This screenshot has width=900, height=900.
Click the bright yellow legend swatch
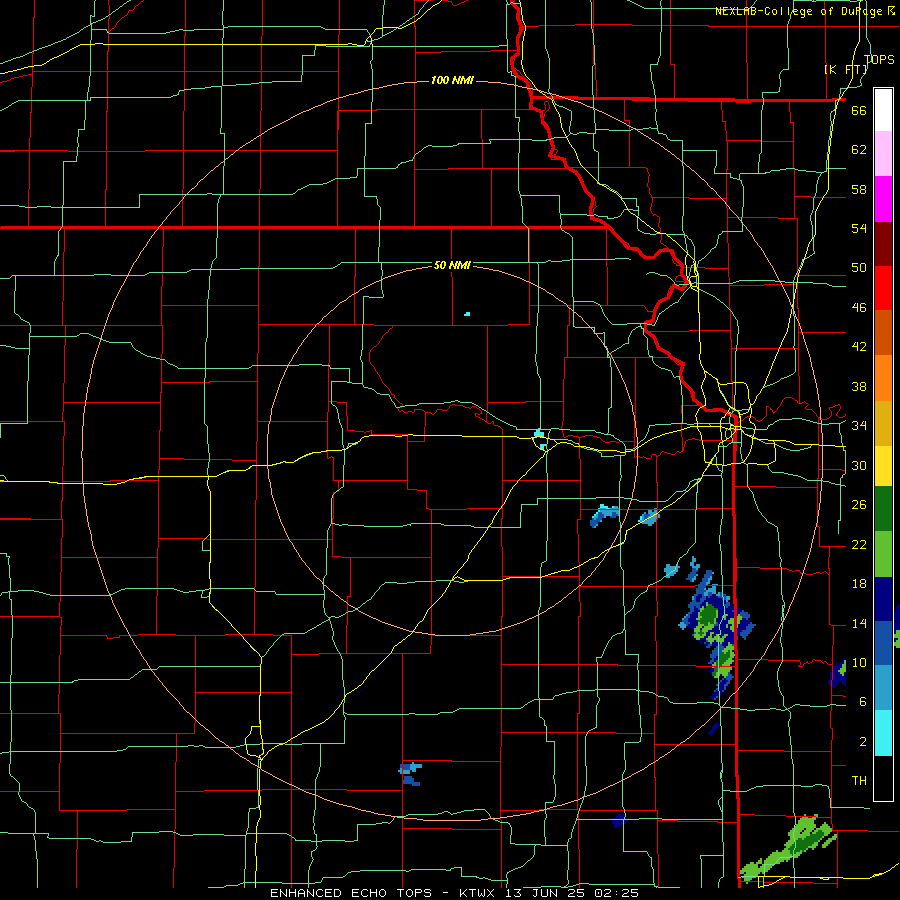tap(883, 466)
